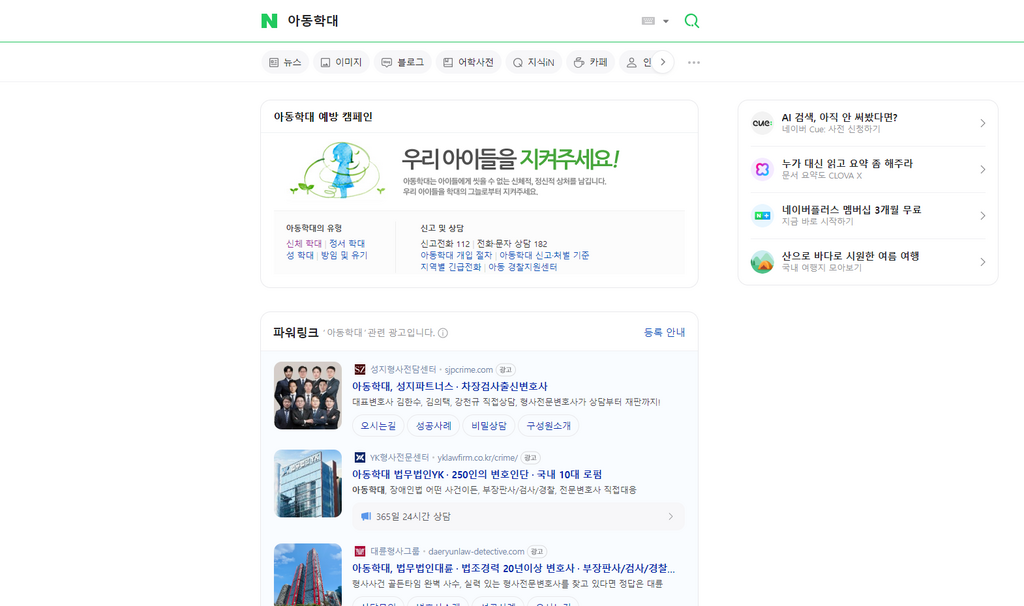Open the 아동학대 개입 절차 link
The width and height of the screenshot is (1024, 606).
[456, 255]
